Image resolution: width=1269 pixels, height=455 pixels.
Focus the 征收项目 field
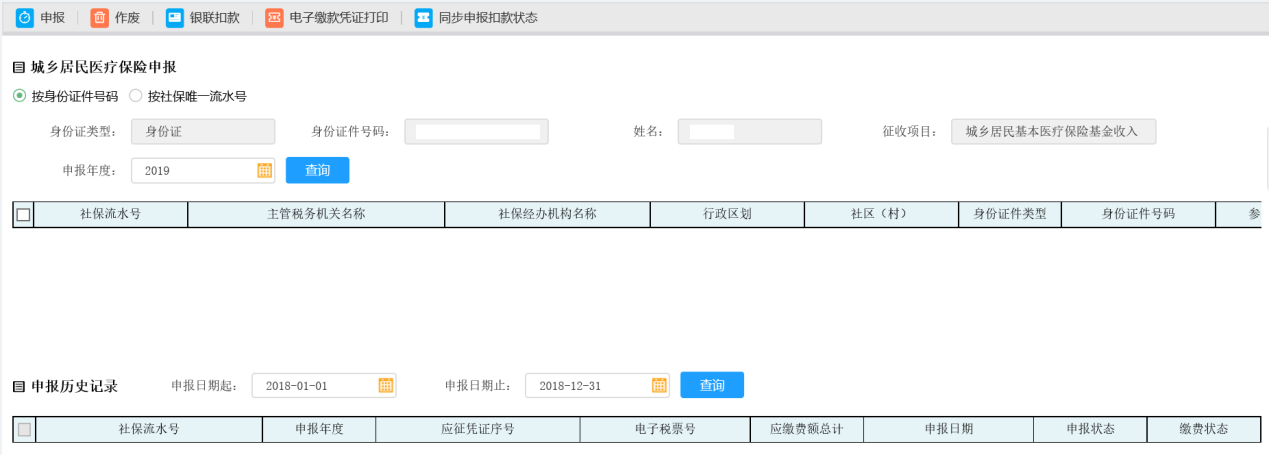pyautogui.click(x=1053, y=131)
